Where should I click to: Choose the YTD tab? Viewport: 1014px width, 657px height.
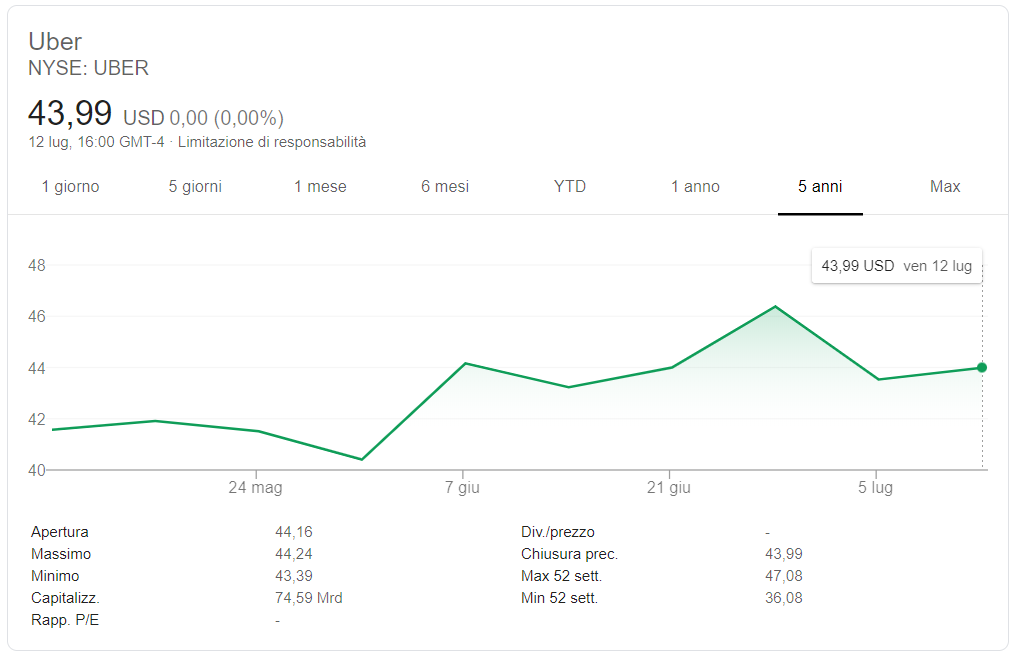570,187
